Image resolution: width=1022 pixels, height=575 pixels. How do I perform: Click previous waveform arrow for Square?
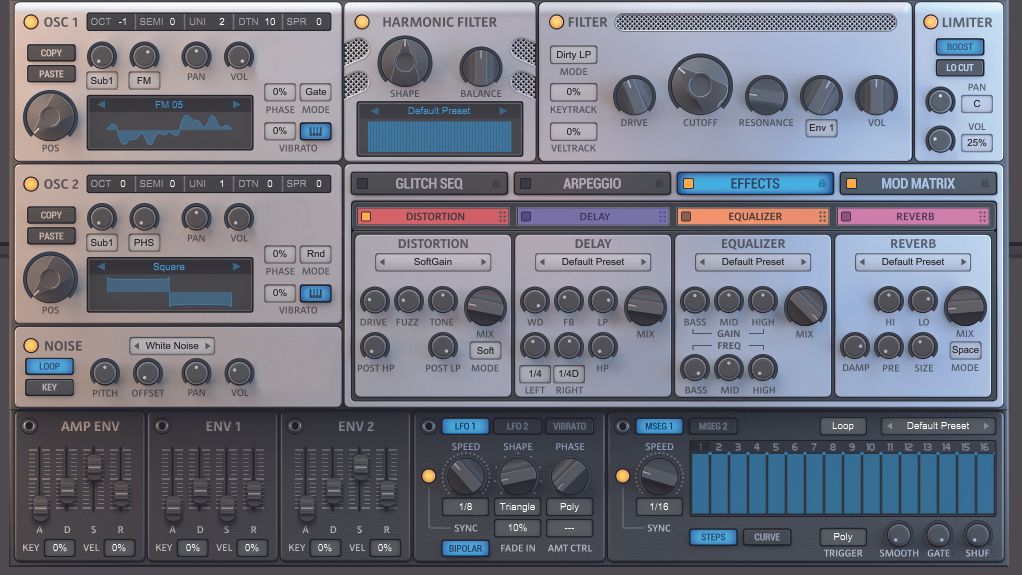(x=101, y=267)
